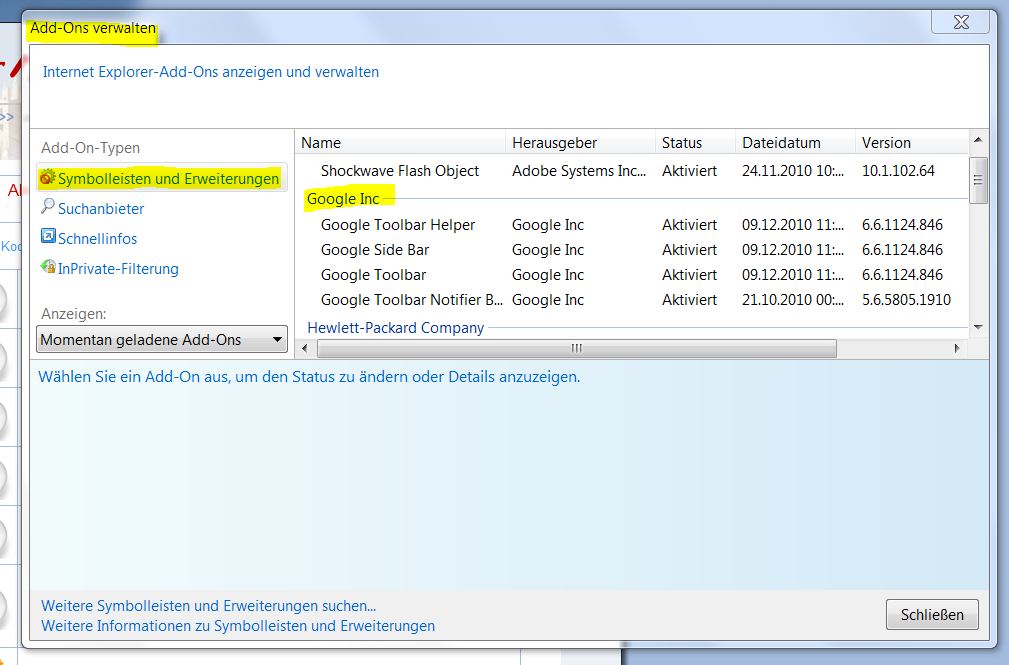Sort list by Version column header
Image resolution: width=1009 pixels, height=665 pixels.
click(x=911, y=143)
